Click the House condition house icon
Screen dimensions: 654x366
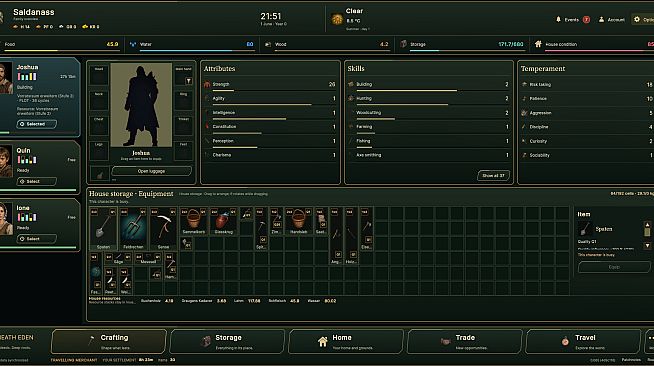tap(538, 44)
